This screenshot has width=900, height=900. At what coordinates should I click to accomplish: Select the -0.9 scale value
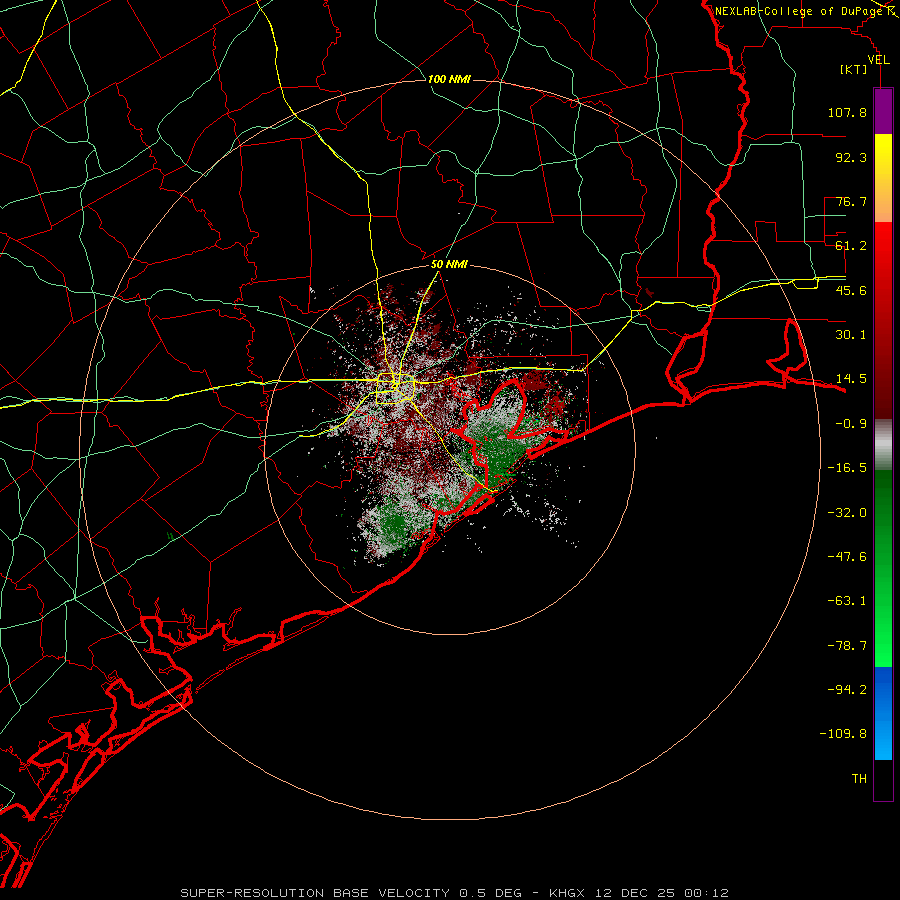(851, 424)
